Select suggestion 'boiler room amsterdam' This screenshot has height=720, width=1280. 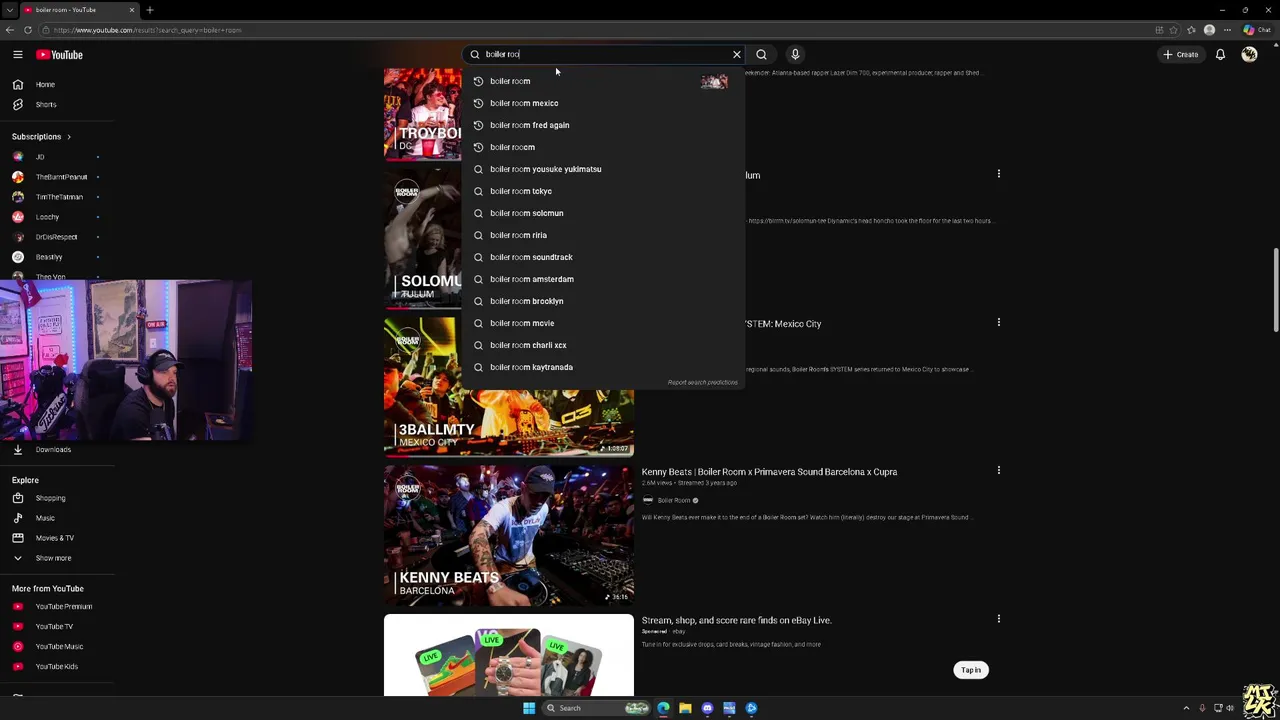click(603, 279)
